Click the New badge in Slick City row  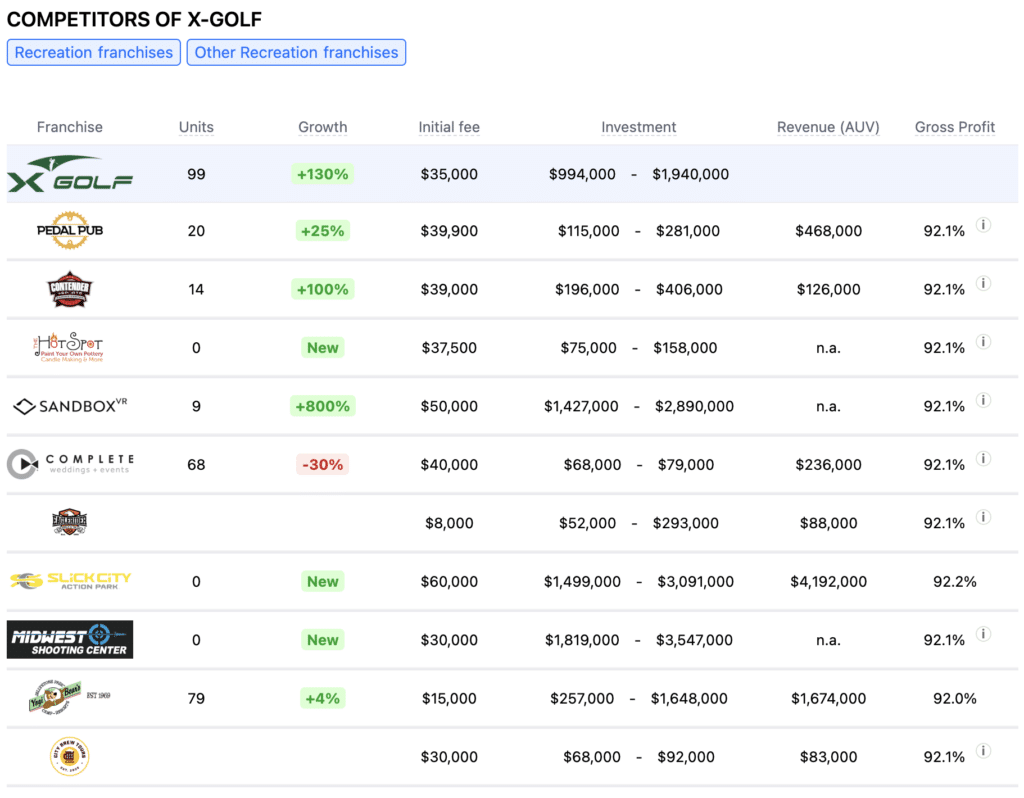point(323,581)
